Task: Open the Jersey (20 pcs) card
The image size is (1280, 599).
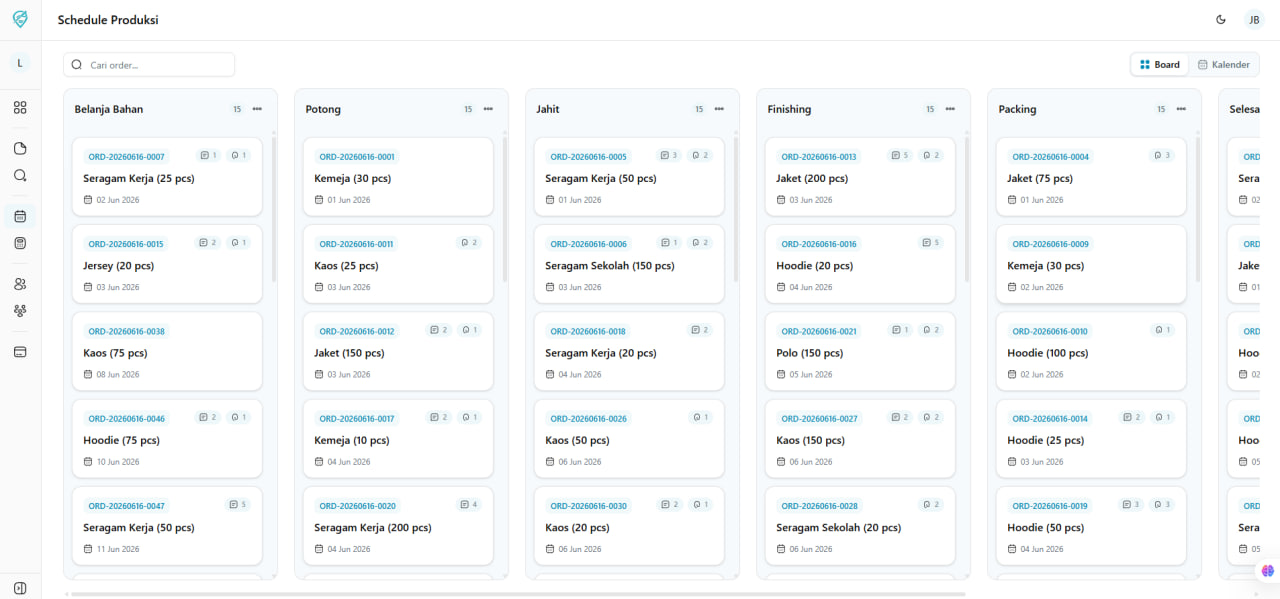Action: [167, 264]
